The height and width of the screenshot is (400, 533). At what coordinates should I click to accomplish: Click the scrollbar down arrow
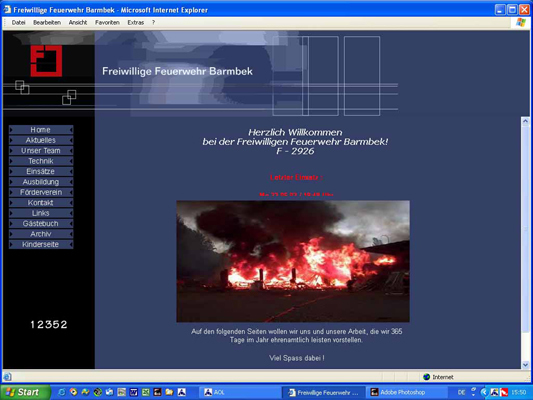pyautogui.click(x=526, y=365)
